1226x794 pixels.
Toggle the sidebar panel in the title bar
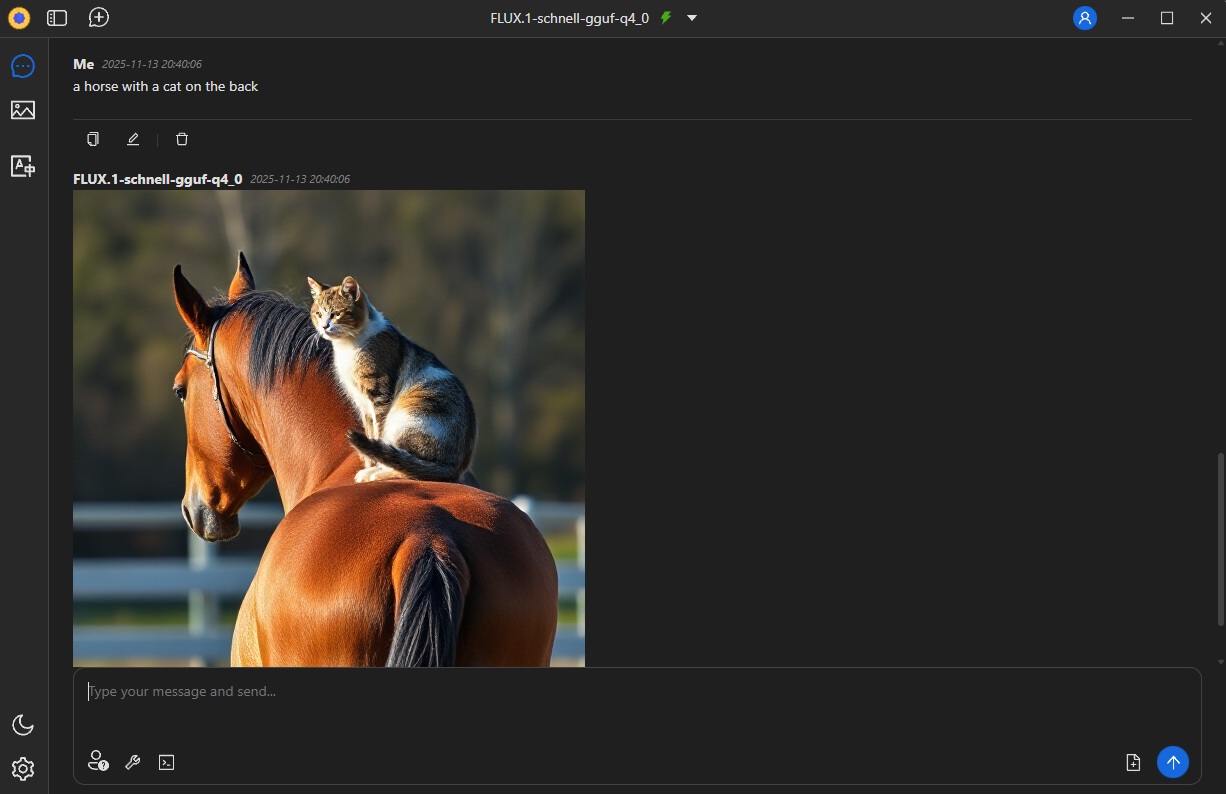point(57,18)
